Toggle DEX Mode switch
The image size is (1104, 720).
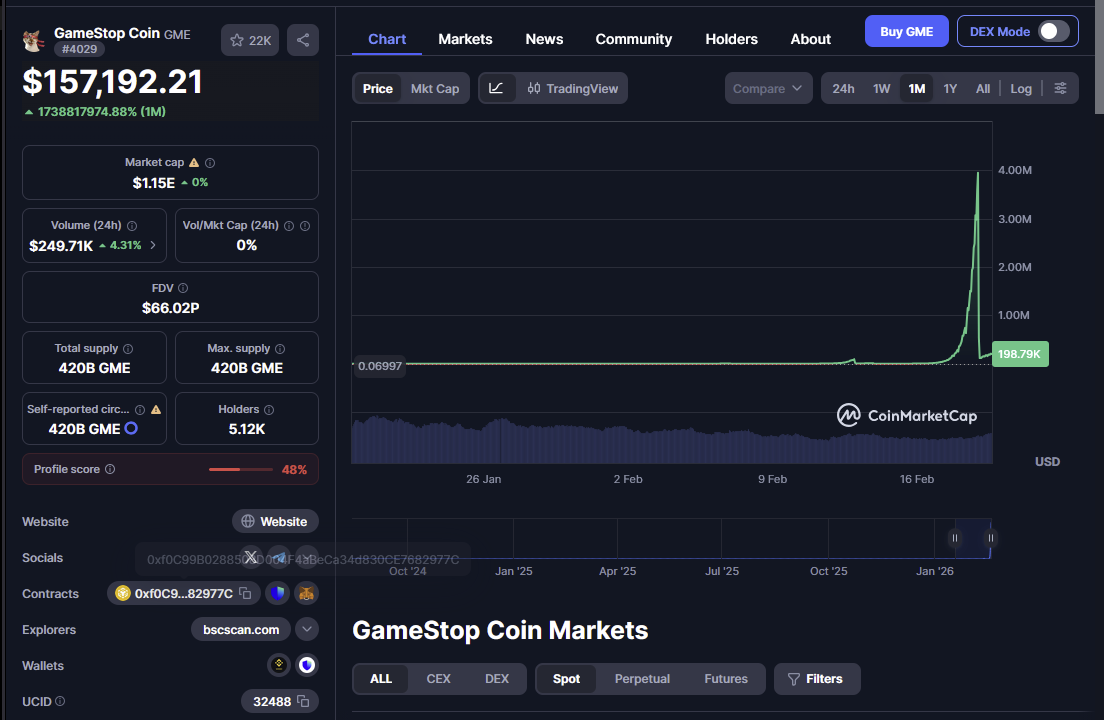click(x=1055, y=31)
